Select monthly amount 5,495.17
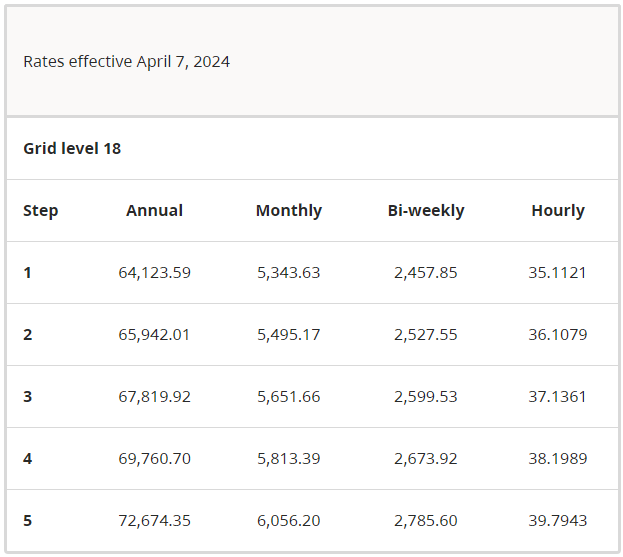The height and width of the screenshot is (557, 623). (x=288, y=335)
